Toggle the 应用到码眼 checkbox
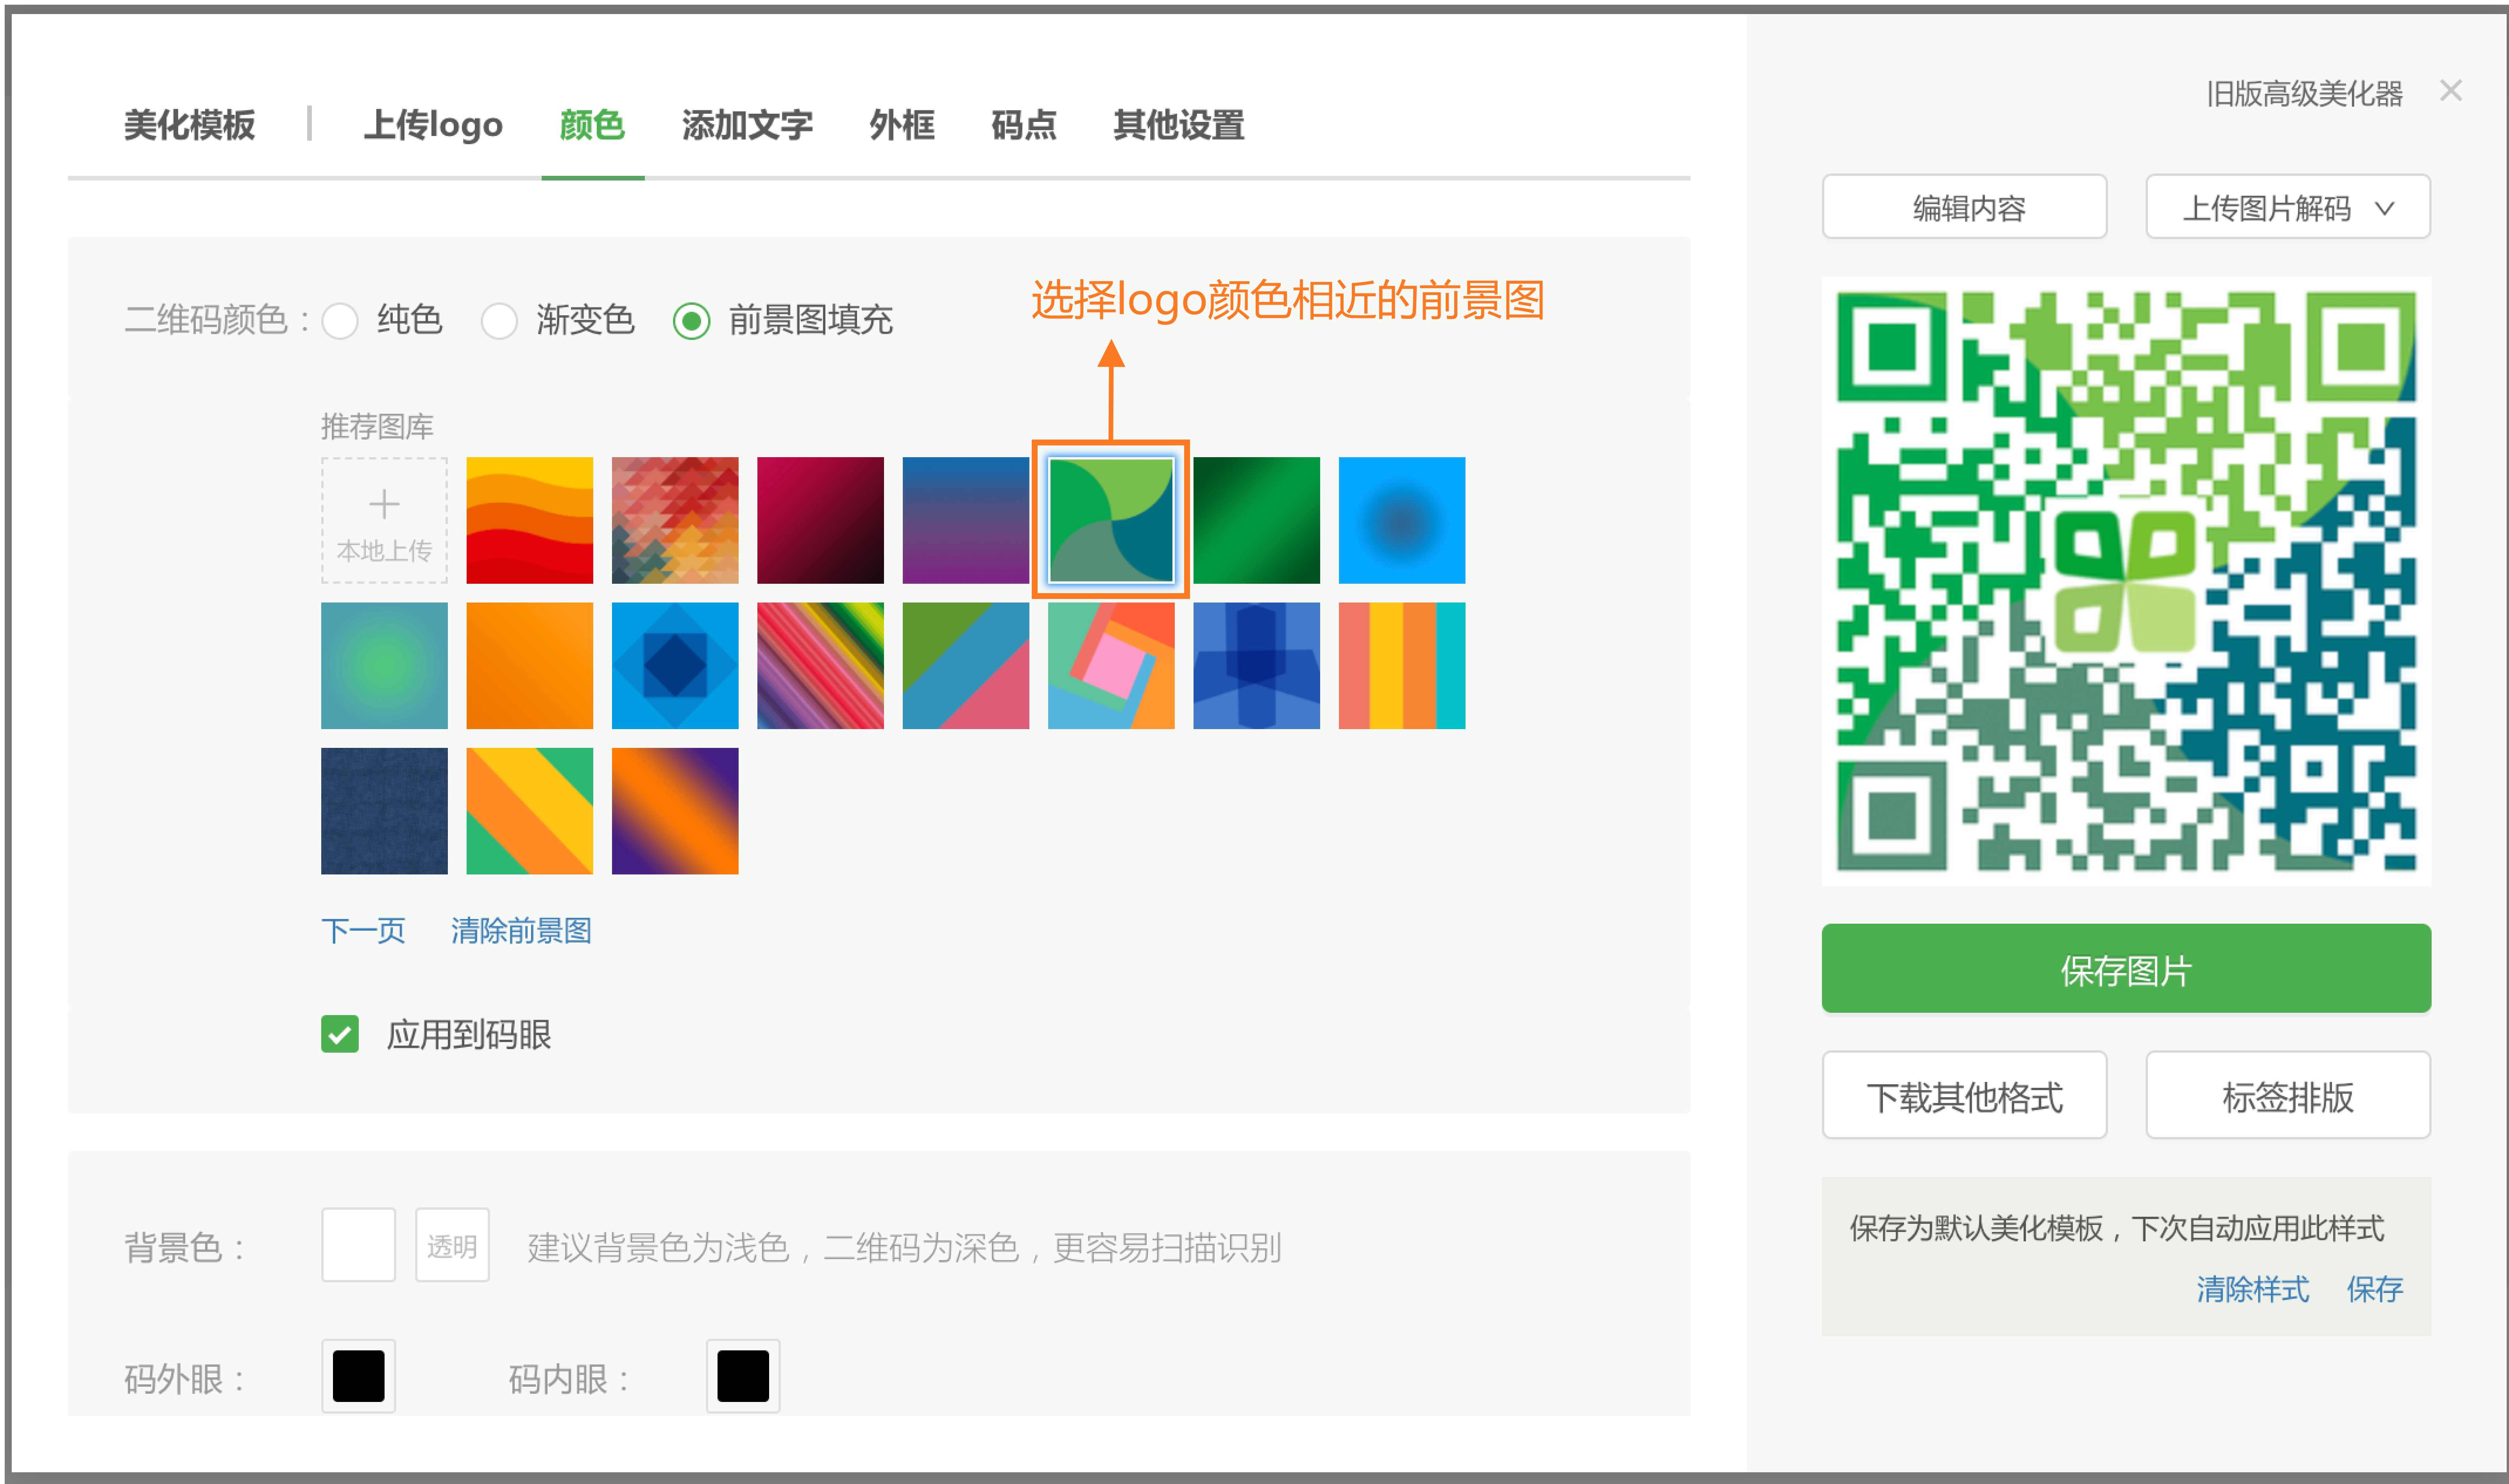The height and width of the screenshot is (1484, 2509). pos(340,1034)
